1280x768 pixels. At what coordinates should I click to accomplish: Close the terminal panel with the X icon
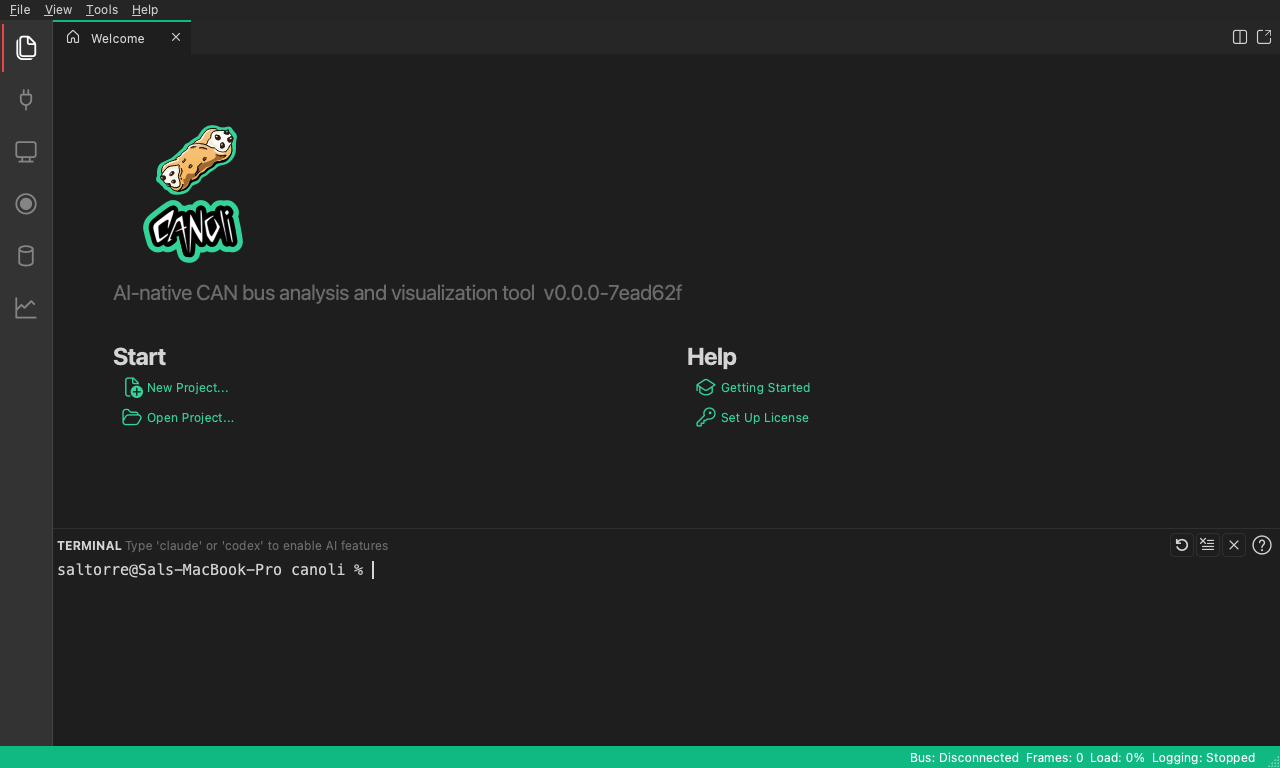coord(1234,545)
